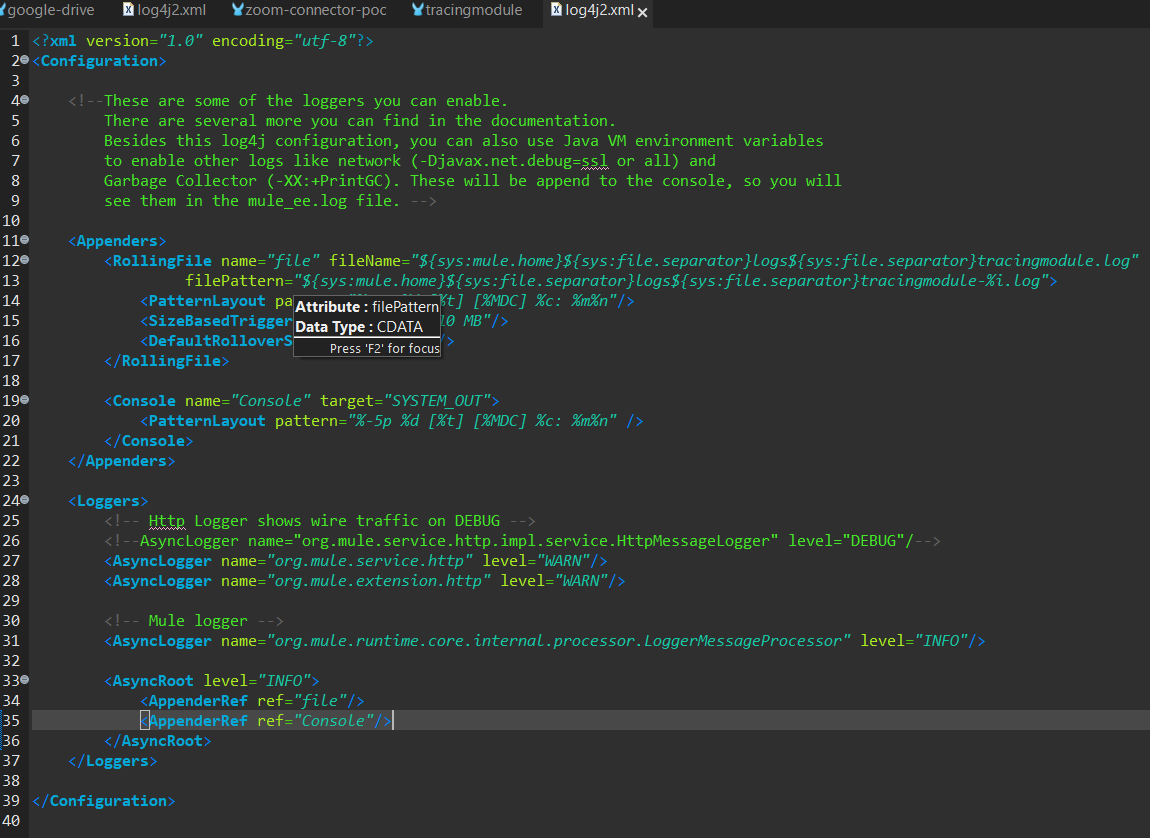Collapse the Loggers section fold marker
The height and width of the screenshot is (838, 1150).
point(25,501)
